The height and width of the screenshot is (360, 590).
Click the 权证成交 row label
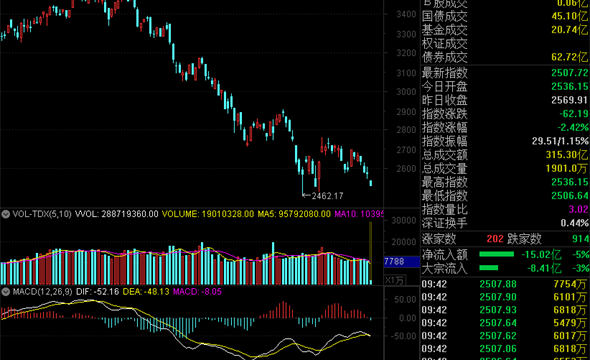pyautogui.click(x=444, y=44)
